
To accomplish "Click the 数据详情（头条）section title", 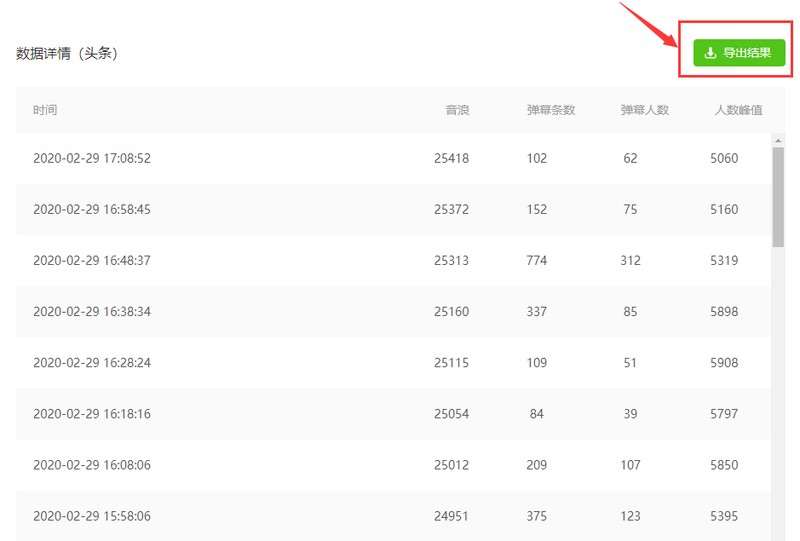I will (x=67, y=53).
